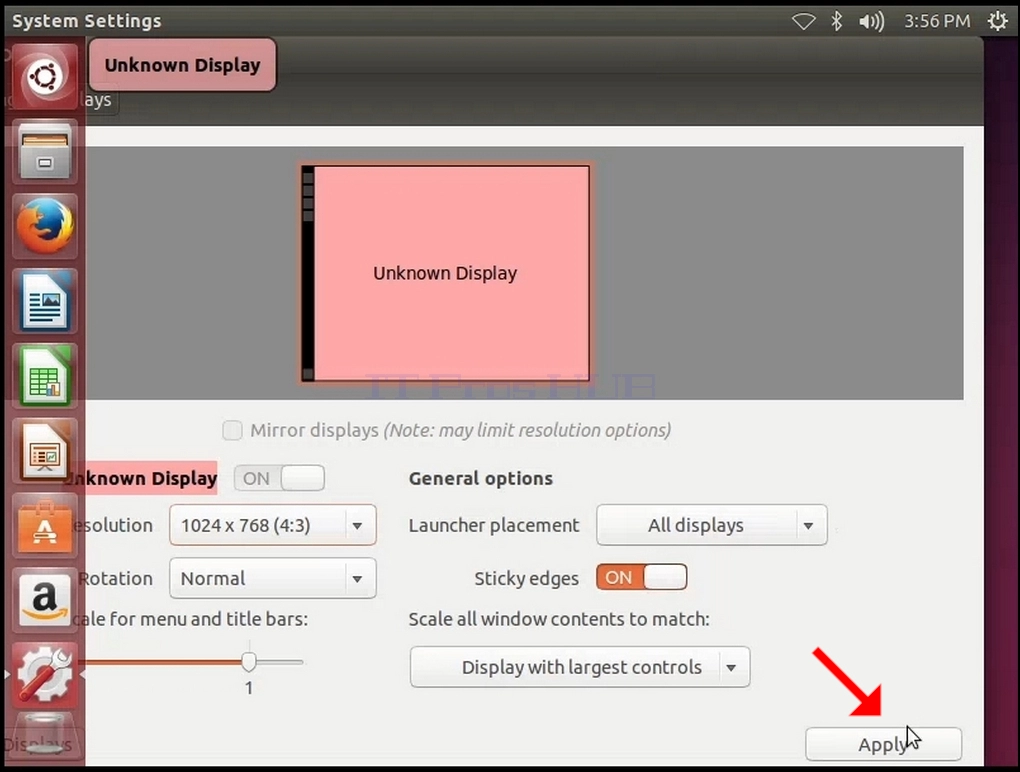Toggle the Unknown Display ON switch
1020x772 pixels.
pos(279,479)
